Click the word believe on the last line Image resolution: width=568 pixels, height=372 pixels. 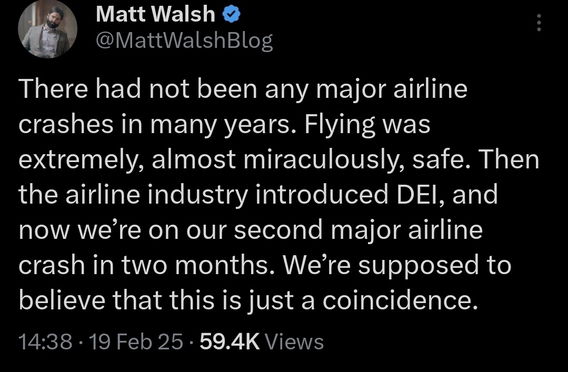tap(62, 300)
